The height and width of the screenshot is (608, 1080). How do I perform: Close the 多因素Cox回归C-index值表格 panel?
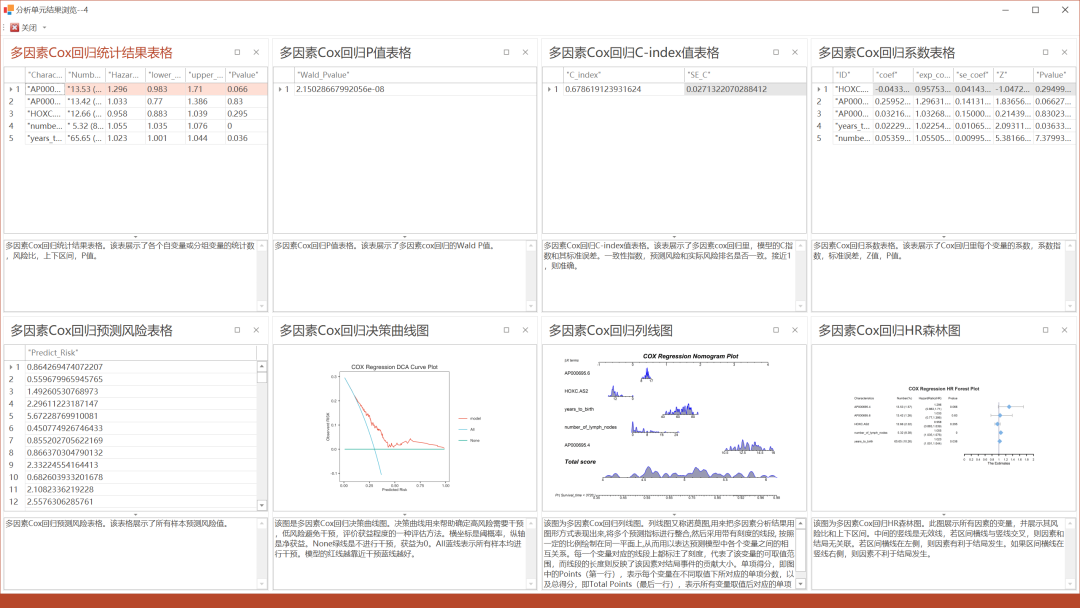(x=795, y=52)
